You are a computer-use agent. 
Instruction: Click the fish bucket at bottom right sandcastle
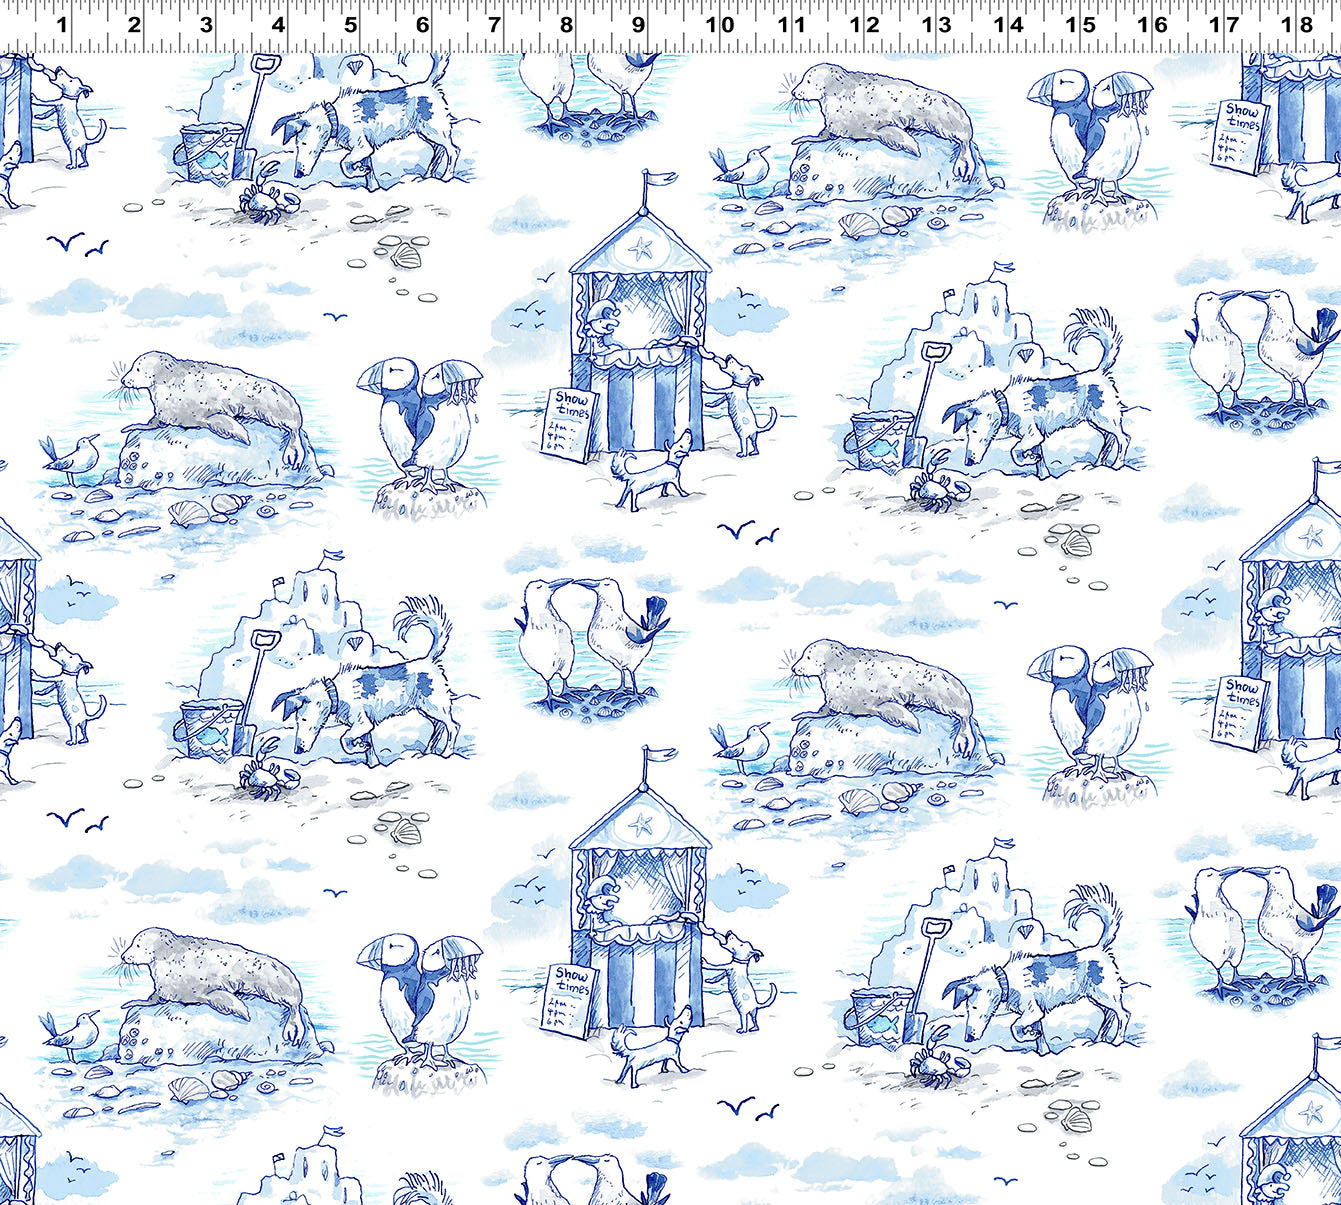pyautogui.click(x=881, y=1017)
